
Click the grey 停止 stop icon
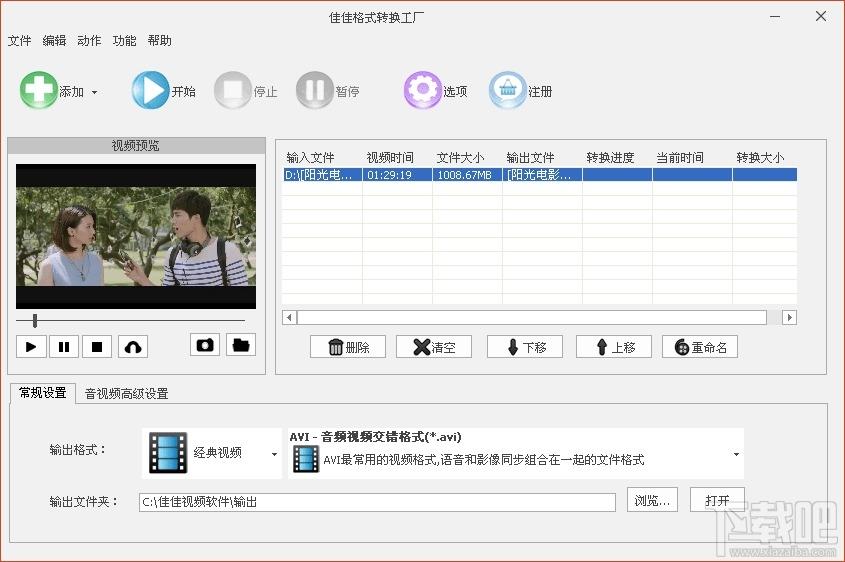coord(233,90)
